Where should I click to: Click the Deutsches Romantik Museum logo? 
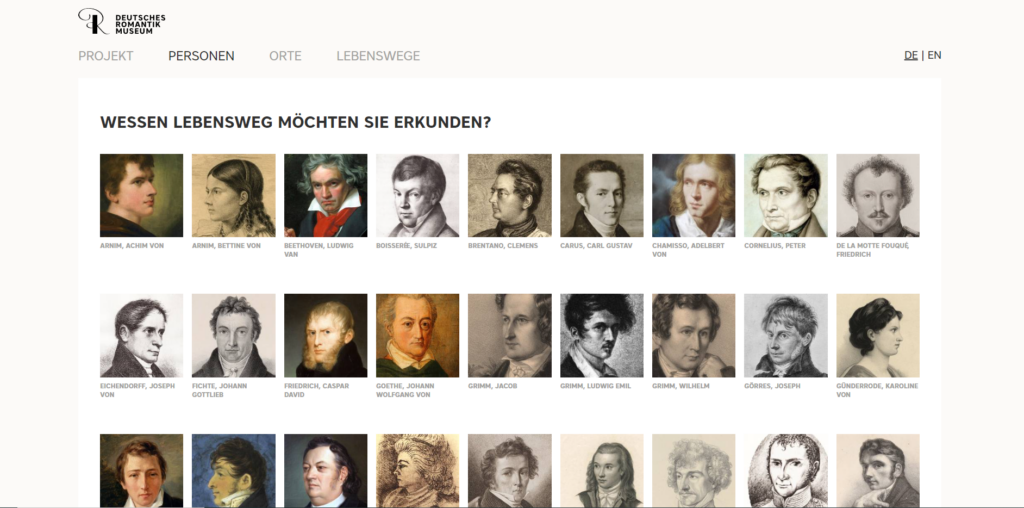tap(121, 22)
